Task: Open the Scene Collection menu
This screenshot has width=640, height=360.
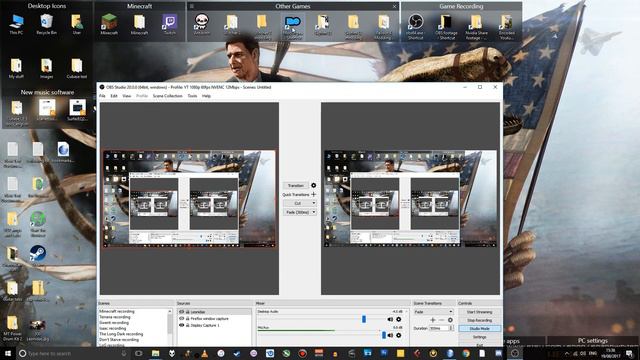Action: coord(167,96)
